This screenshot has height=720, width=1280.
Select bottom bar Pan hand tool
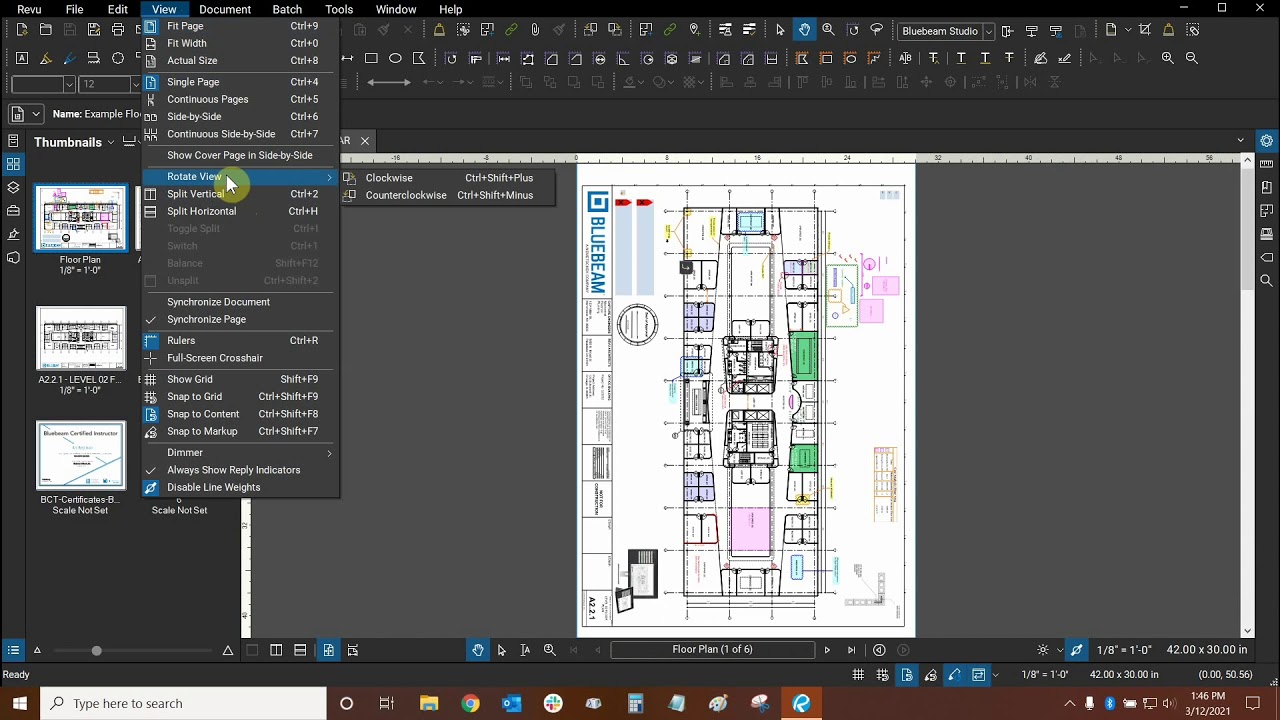tap(478, 650)
